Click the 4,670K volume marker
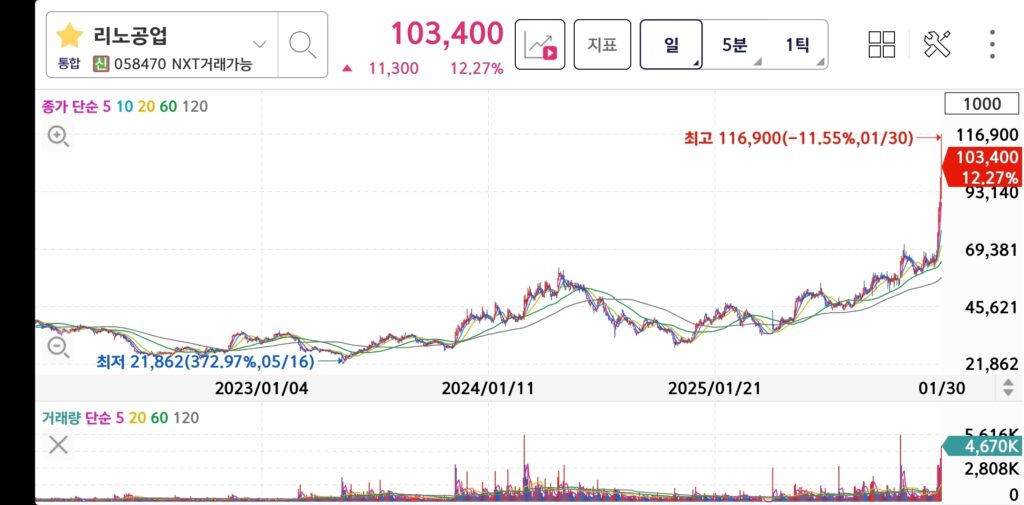This screenshot has width=1024, height=505. pyautogui.click(x=985, y=447)
